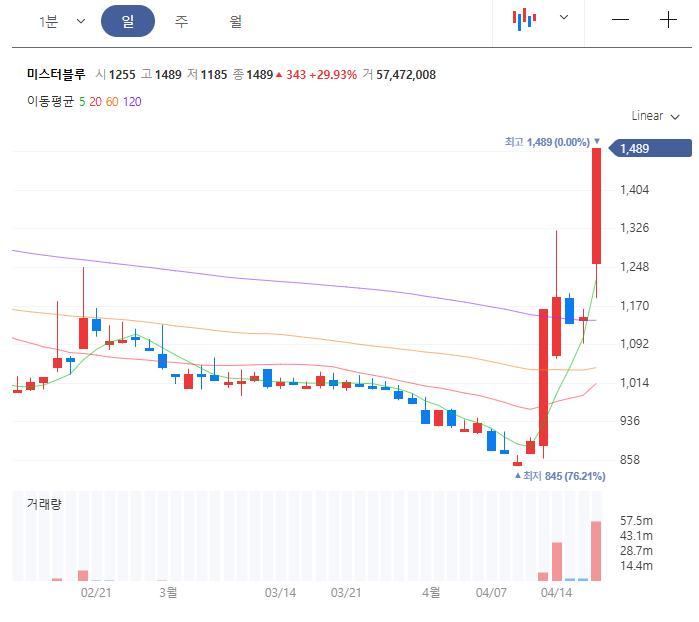Click the 04/07 date axis label
Screen dimensions: 699x622
(491, 593)
